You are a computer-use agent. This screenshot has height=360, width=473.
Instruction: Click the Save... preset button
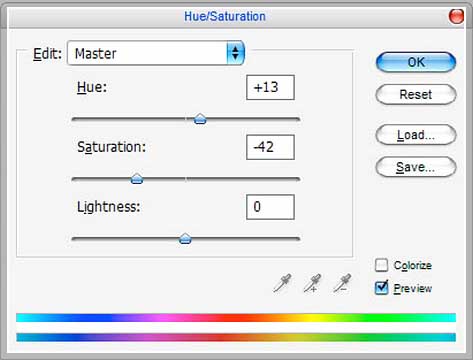click(x=416, y=167)
